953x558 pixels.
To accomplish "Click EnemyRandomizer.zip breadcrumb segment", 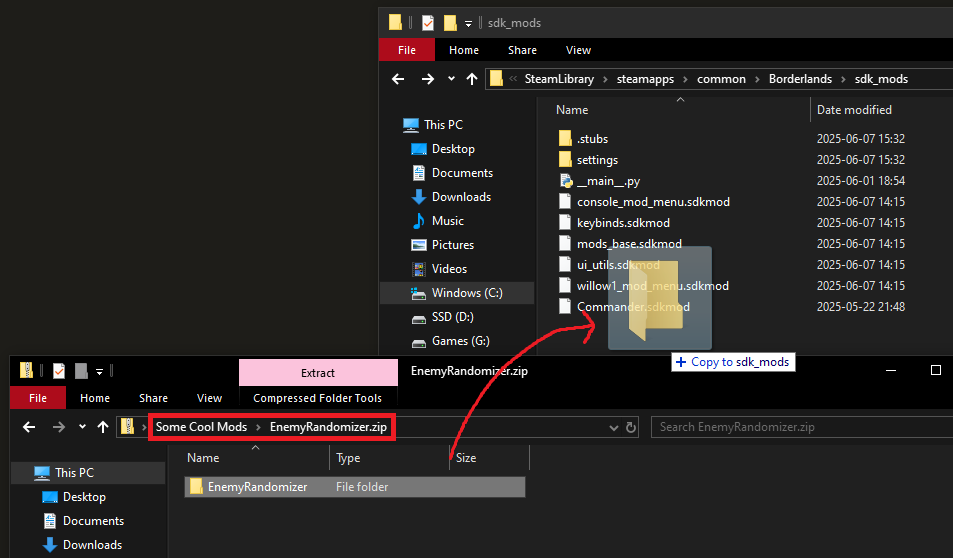I will (328, 427).
